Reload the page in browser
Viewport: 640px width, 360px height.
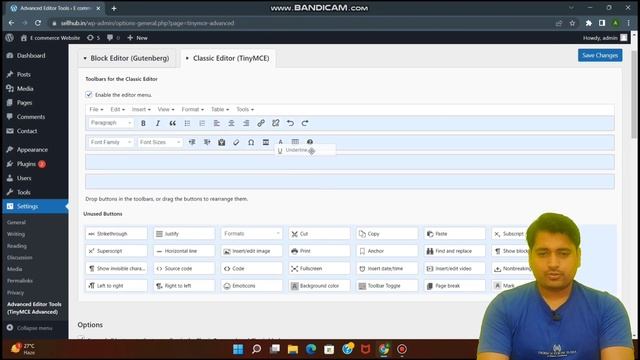38,23
